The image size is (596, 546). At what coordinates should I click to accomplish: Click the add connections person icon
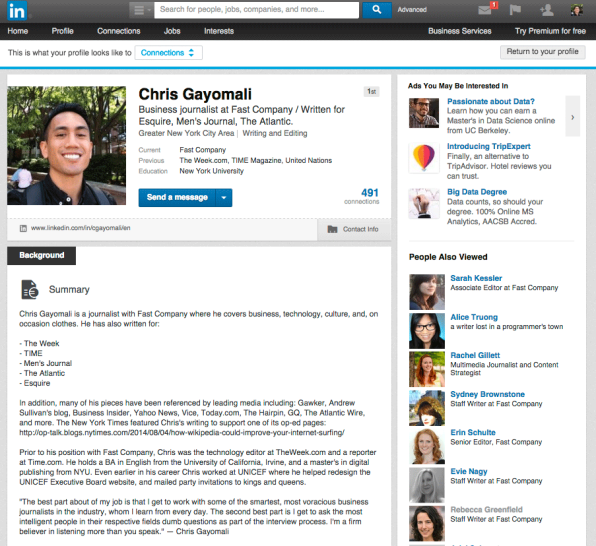coord(547,10)
